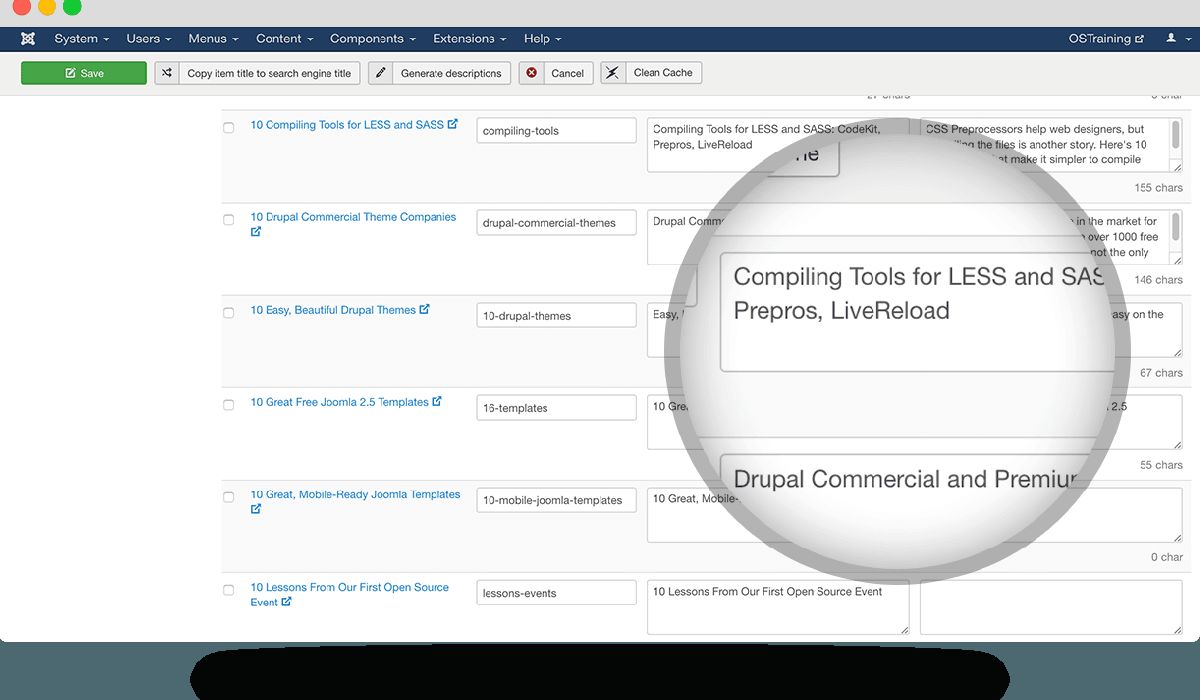This screenshot has width=1200, height=700.
Task: Click the Joomla logo icon
Action: (x=28, y=39)
